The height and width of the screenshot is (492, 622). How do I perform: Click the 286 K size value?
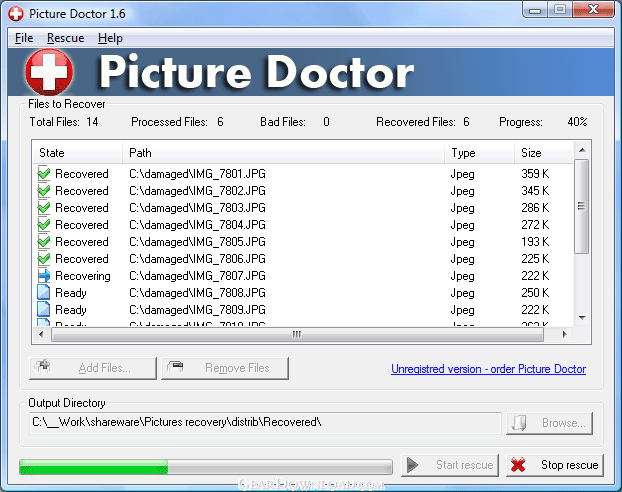pyautogui.click(x=535, y=208)
